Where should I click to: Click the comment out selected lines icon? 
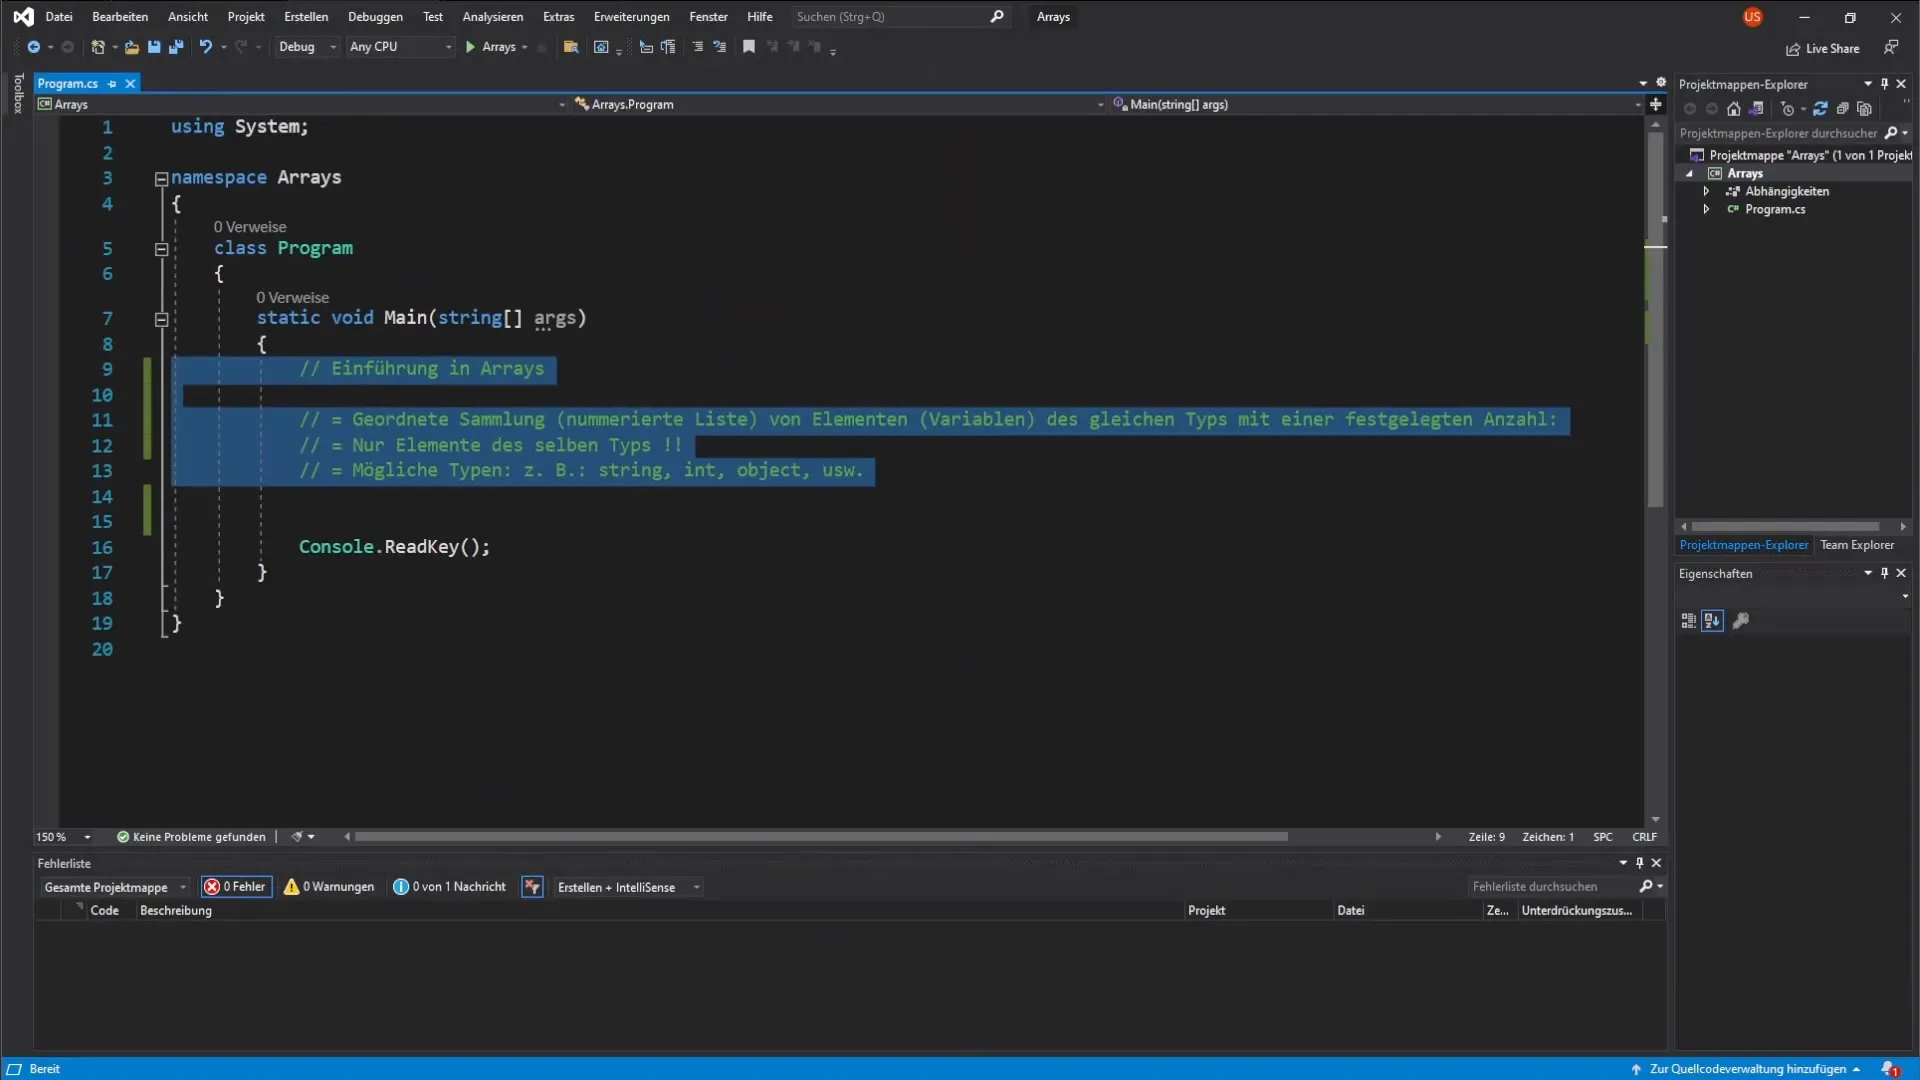pyautogui.click(x=698, y=47)
